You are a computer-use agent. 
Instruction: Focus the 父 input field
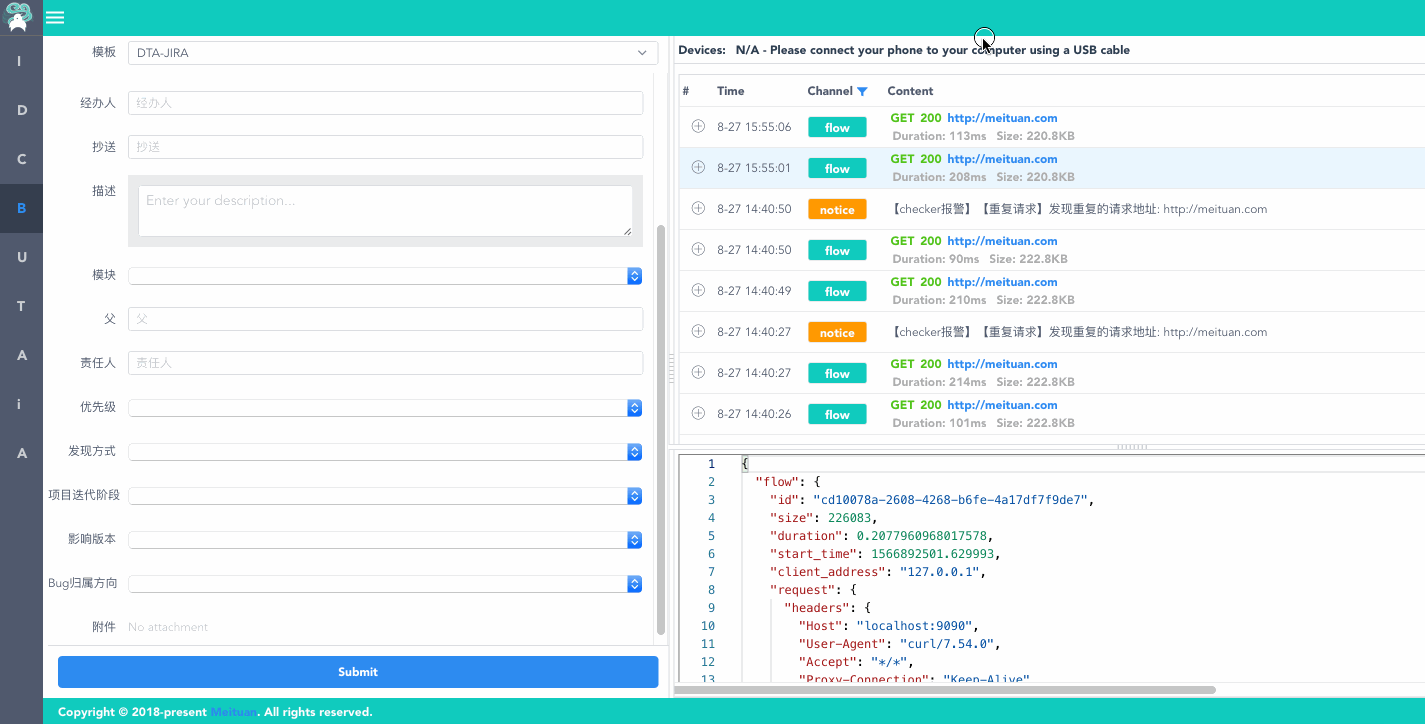coord(385,319)
